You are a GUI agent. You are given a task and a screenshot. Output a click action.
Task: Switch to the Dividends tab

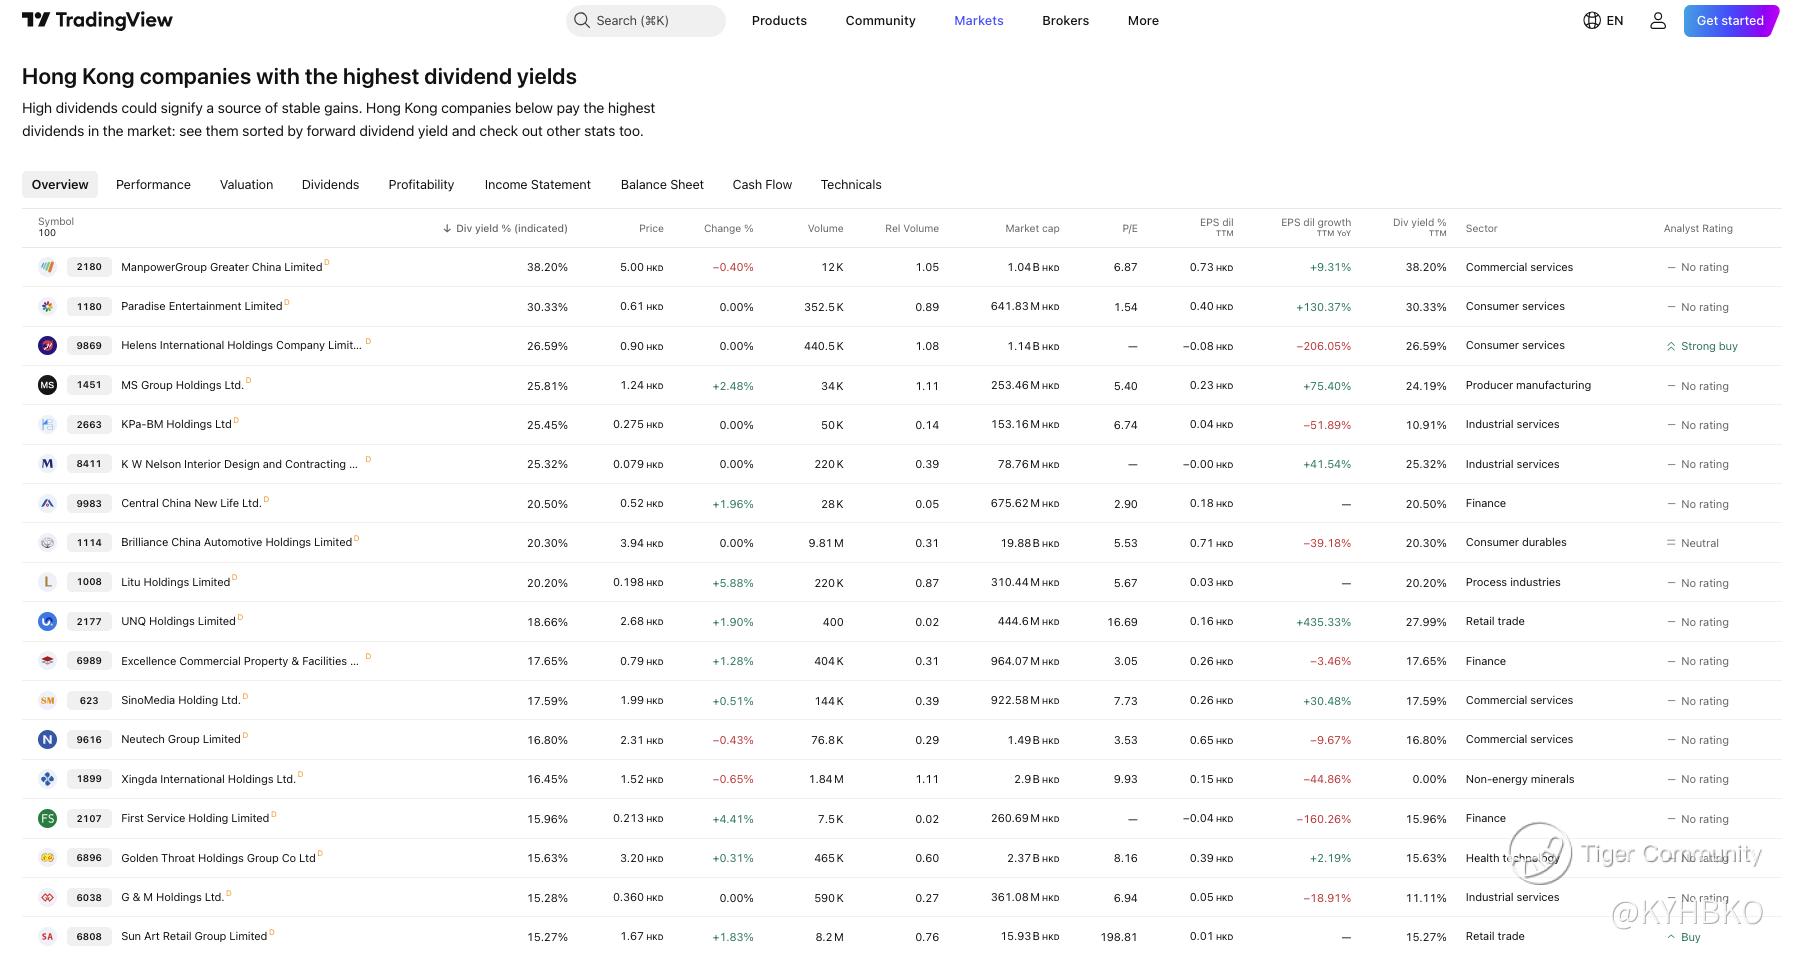(330, 184)
